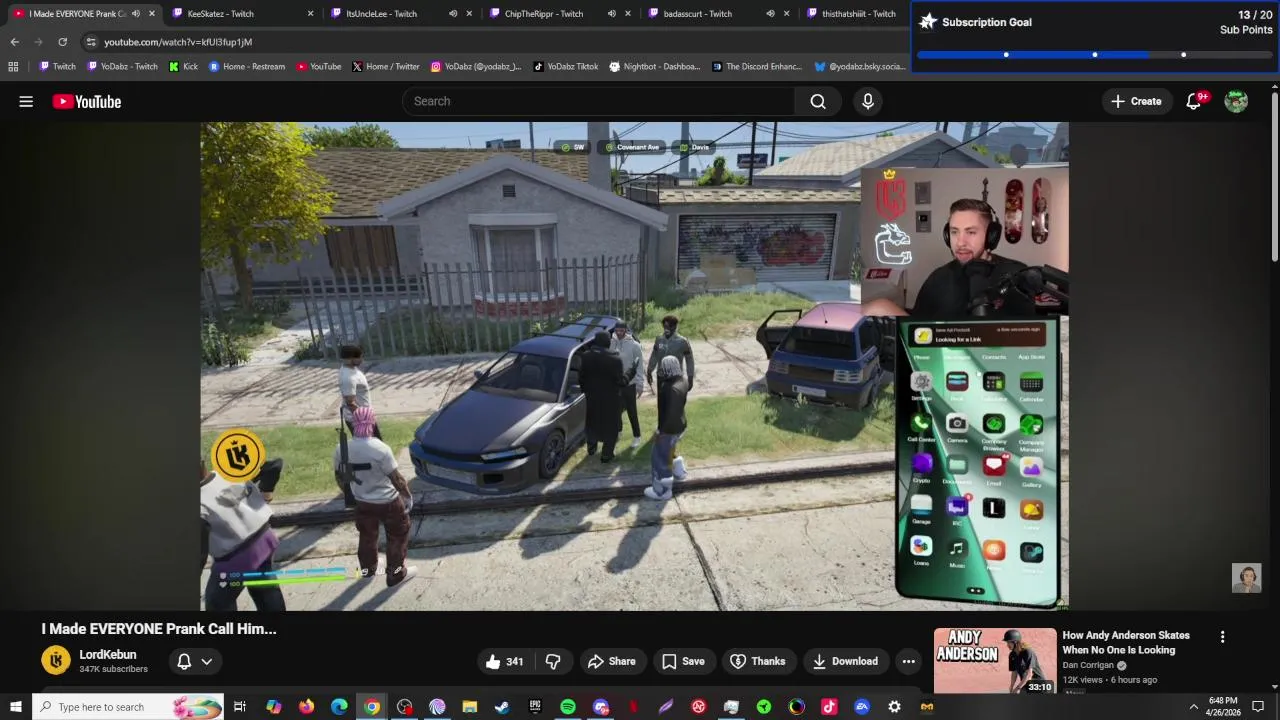This screenshot has height=720, width=1280.
Task: Open Epic Games Launcher from taskbar
Action: pos(535,707)
